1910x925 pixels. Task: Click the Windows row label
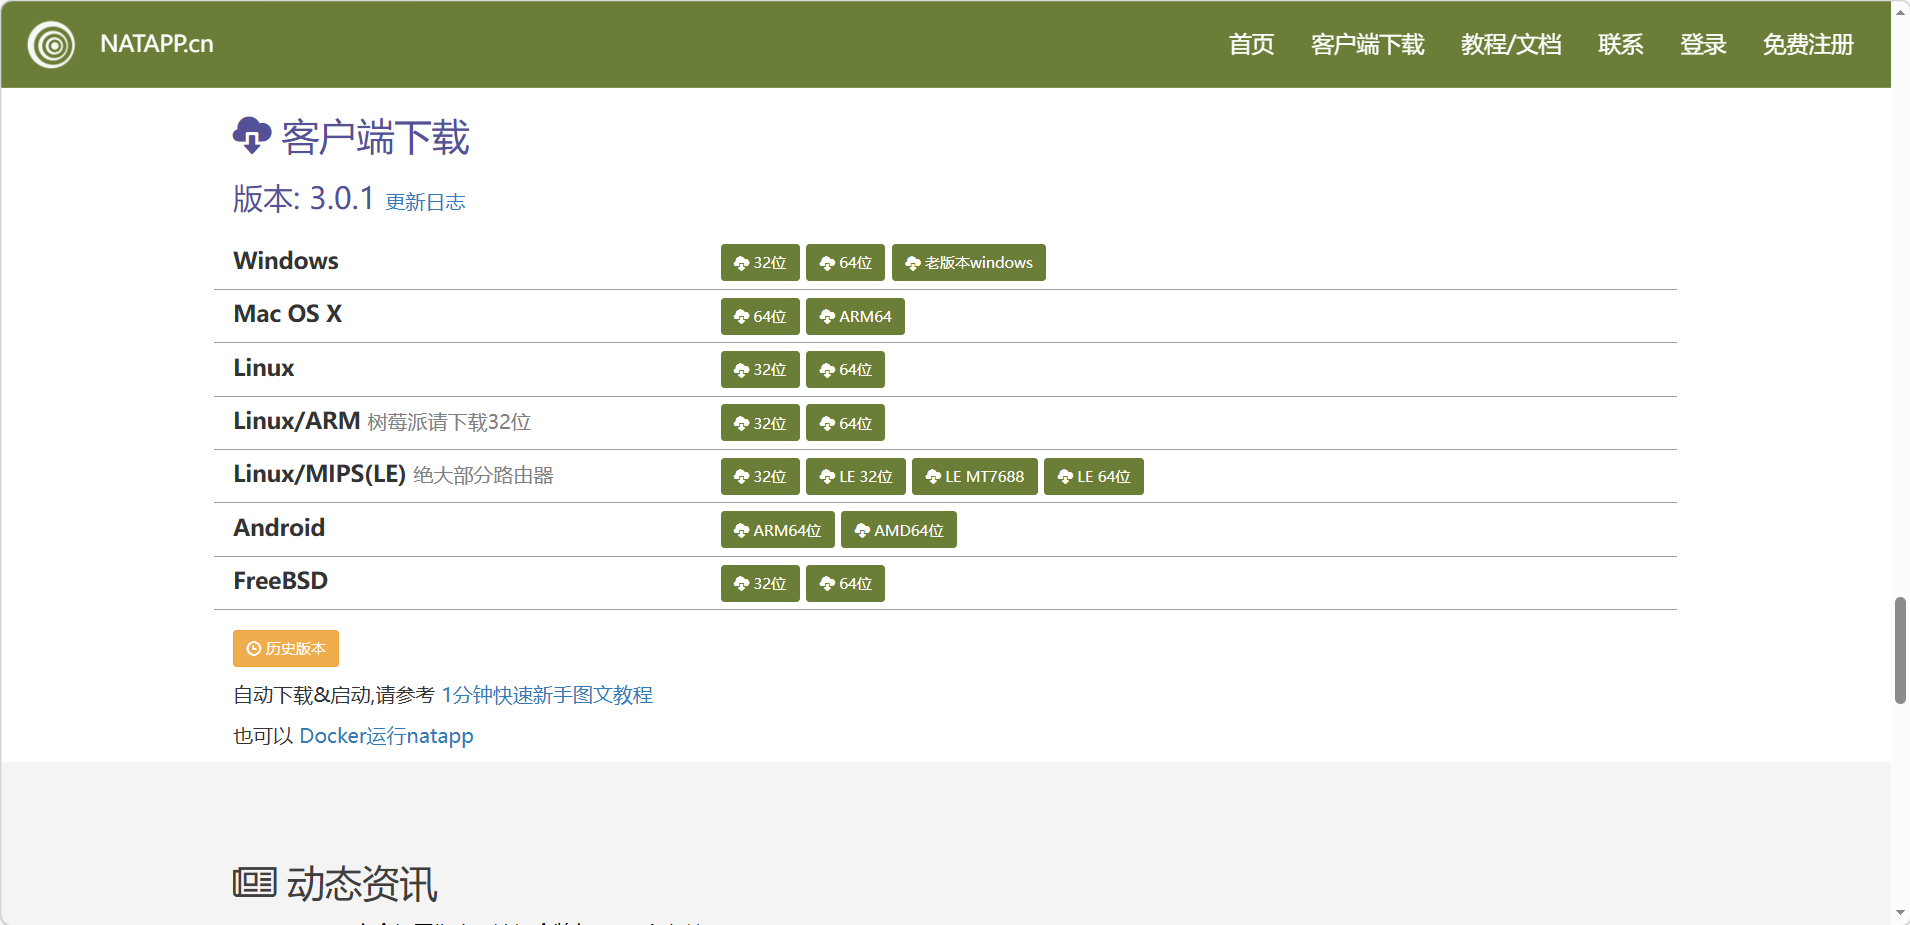tap(286, 261)
